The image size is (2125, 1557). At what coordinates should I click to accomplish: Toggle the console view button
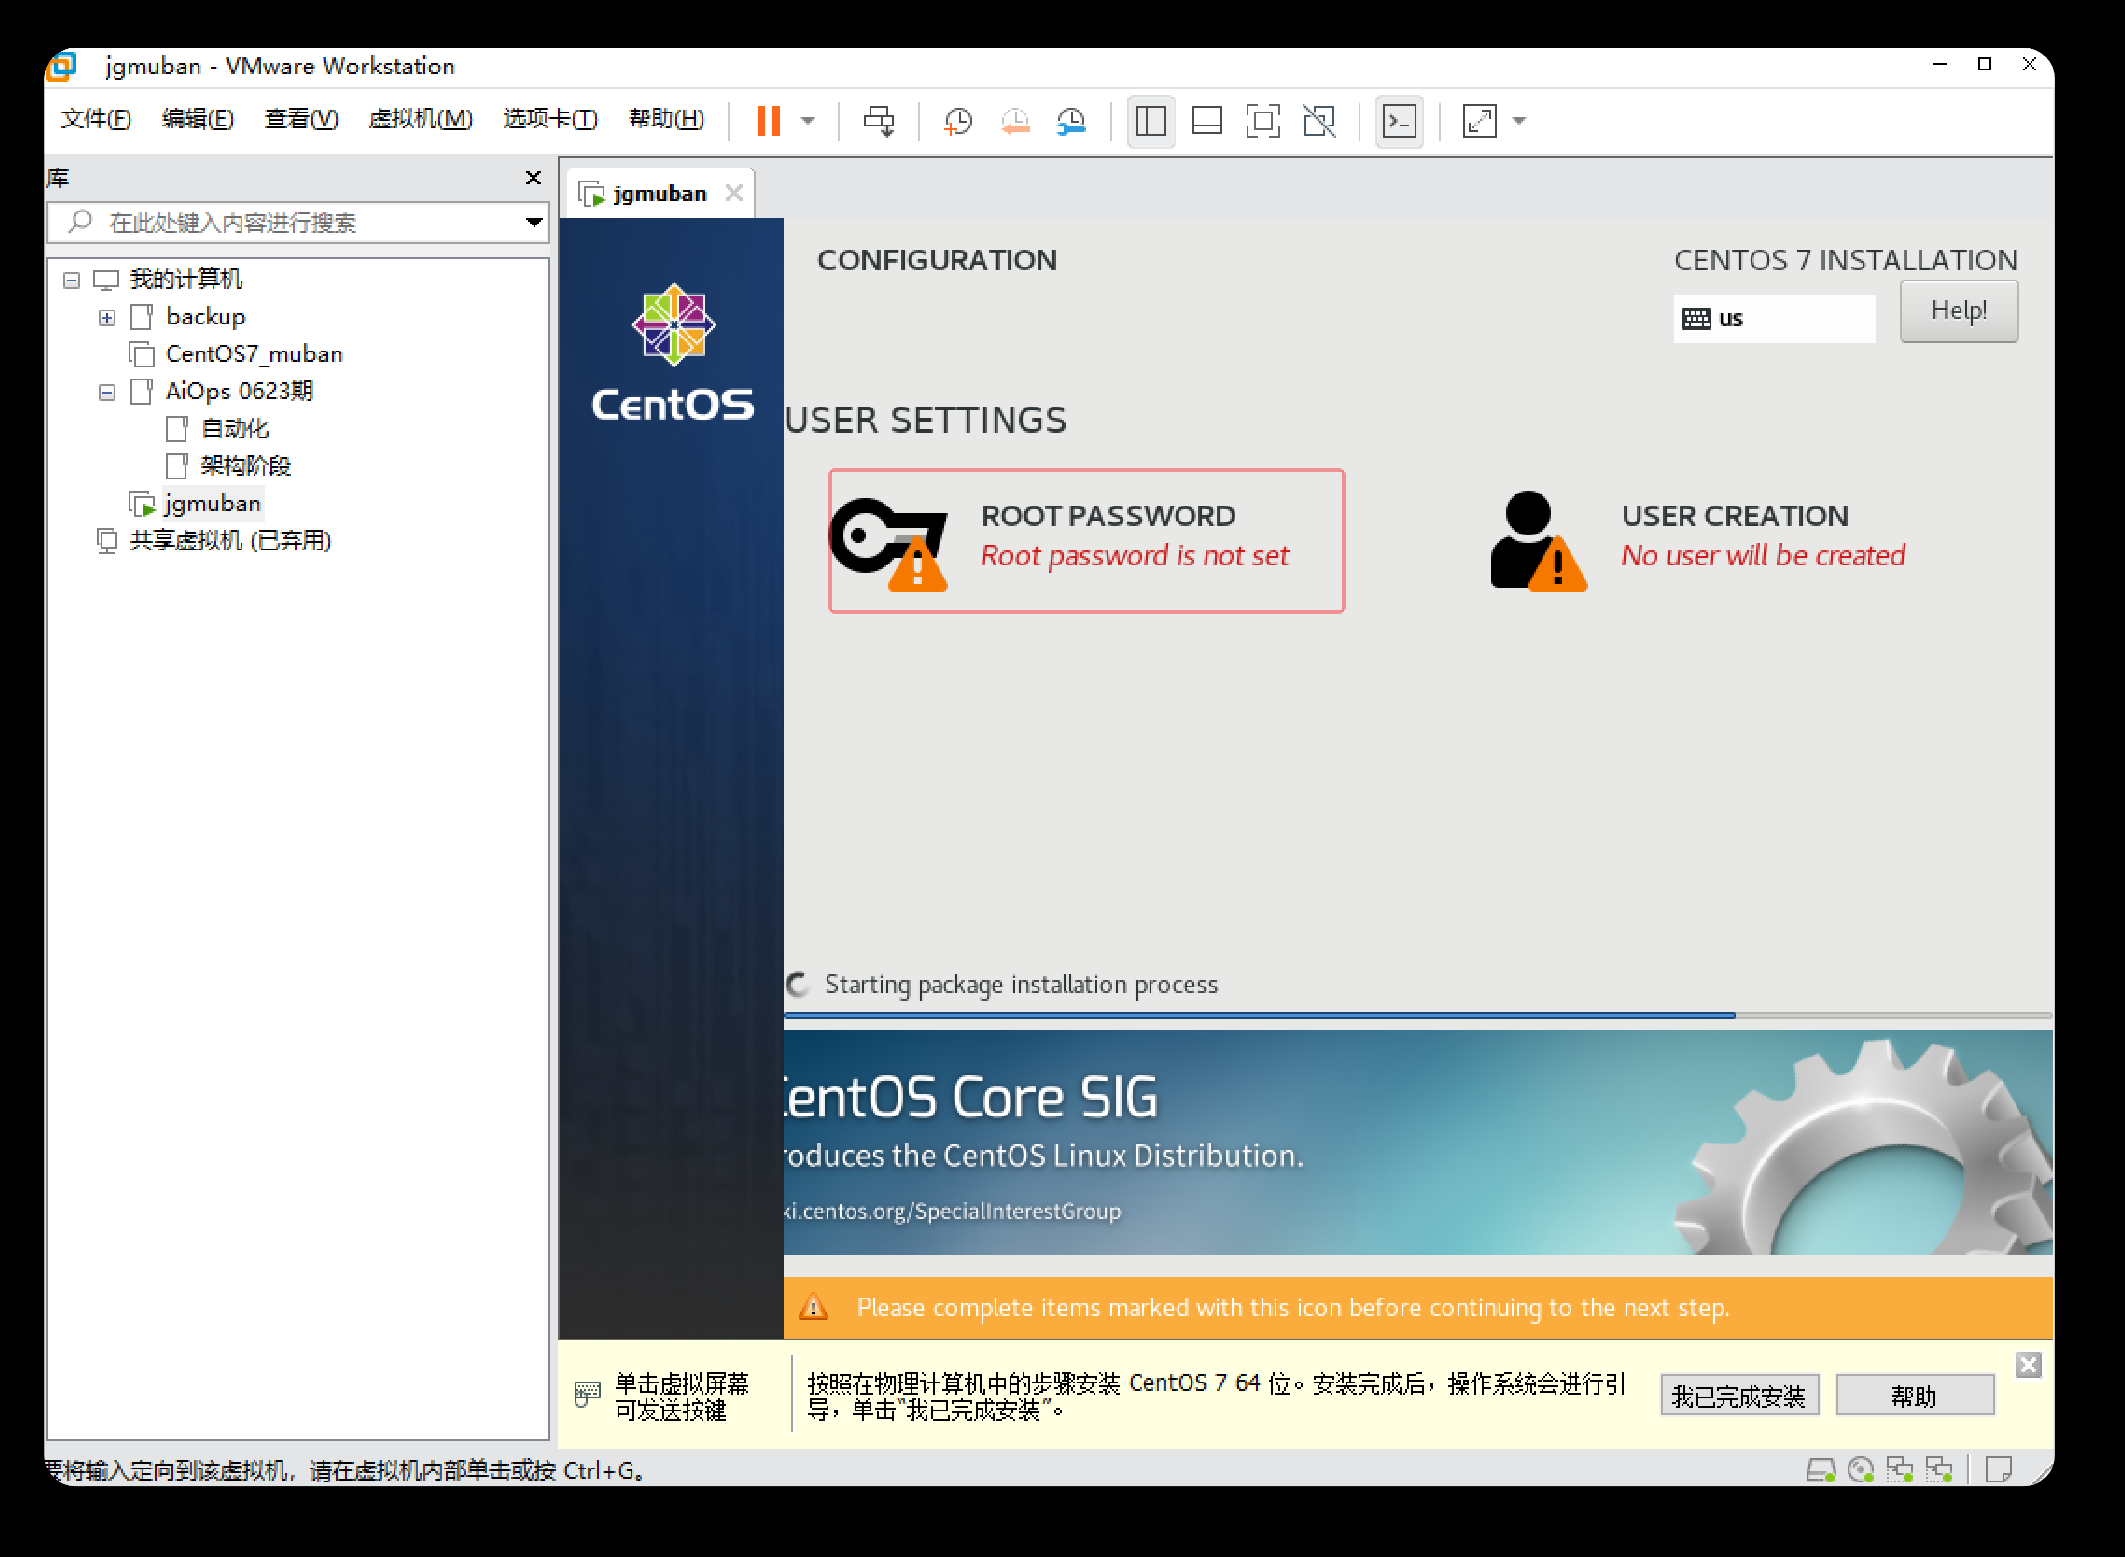pos(1399,121)
